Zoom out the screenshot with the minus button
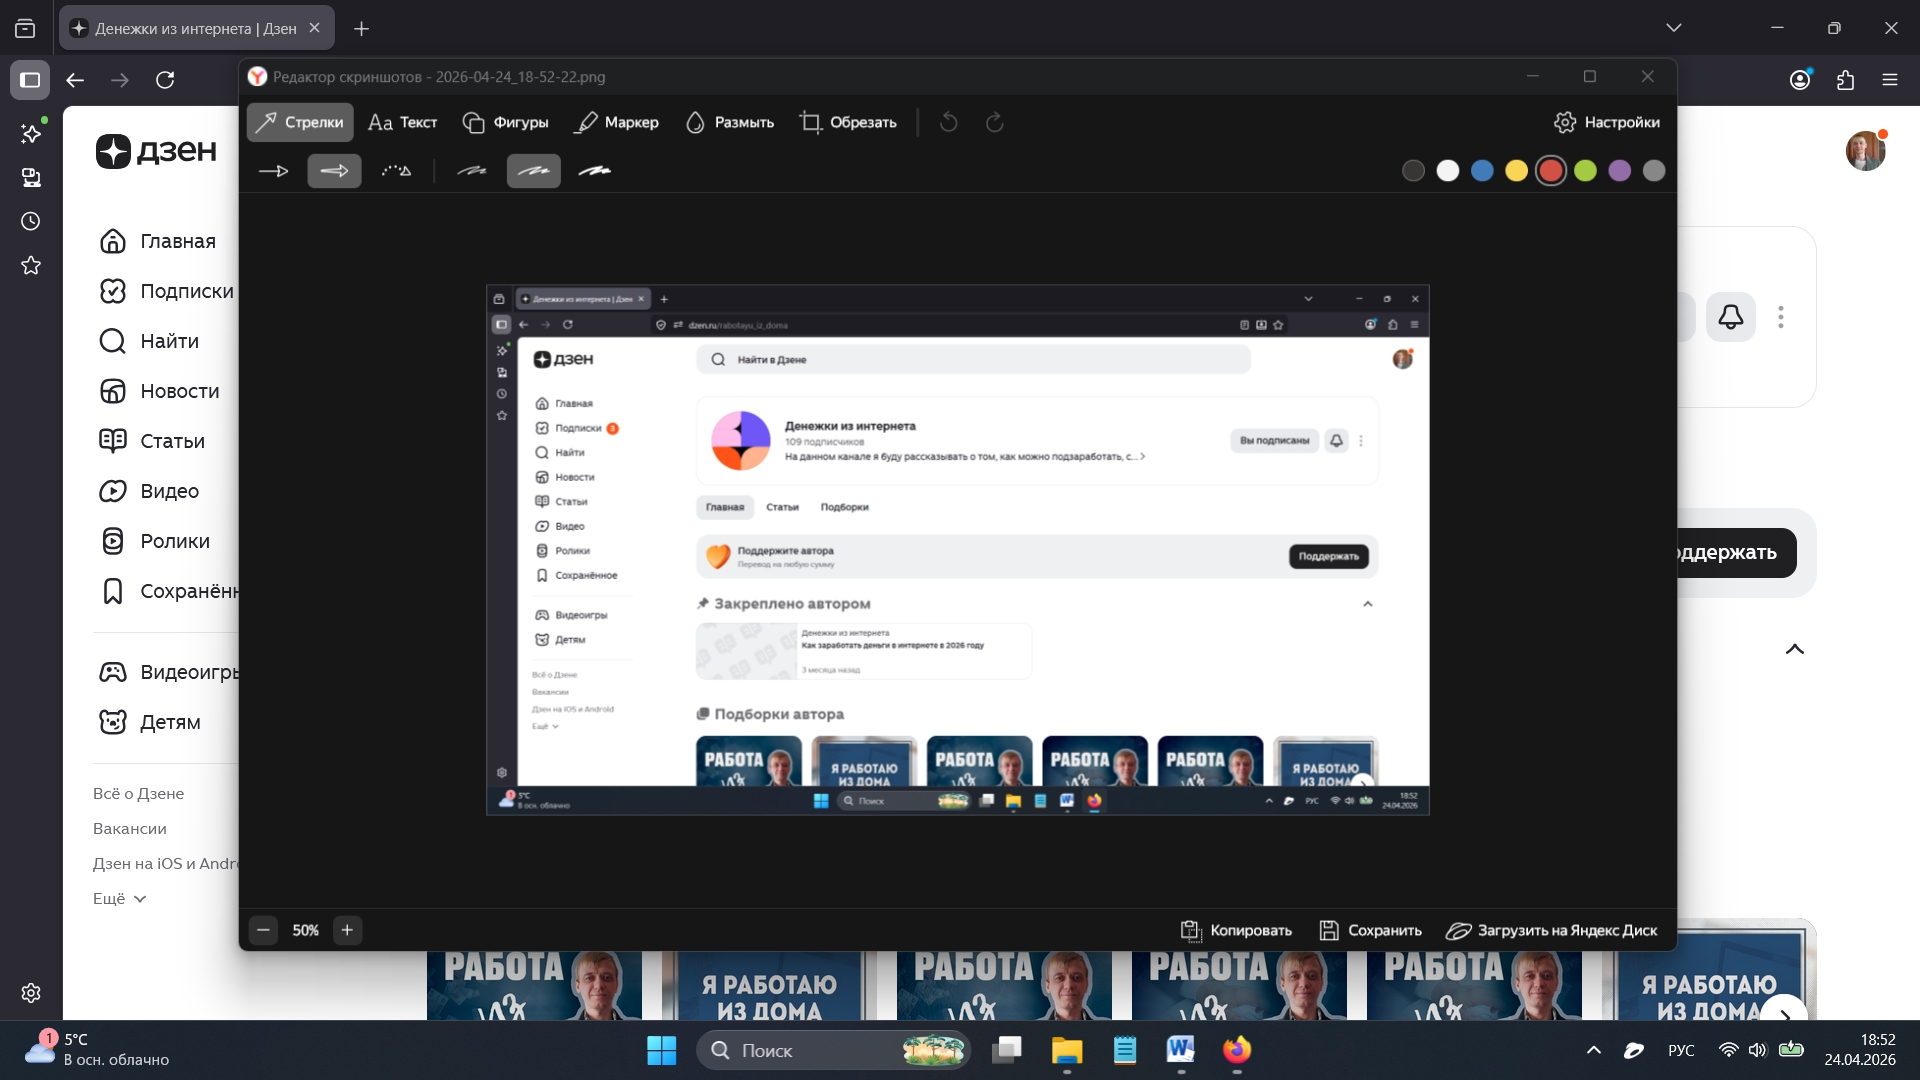The width and height of the screenshot is (1920, 1080). (x=263, y=930)
